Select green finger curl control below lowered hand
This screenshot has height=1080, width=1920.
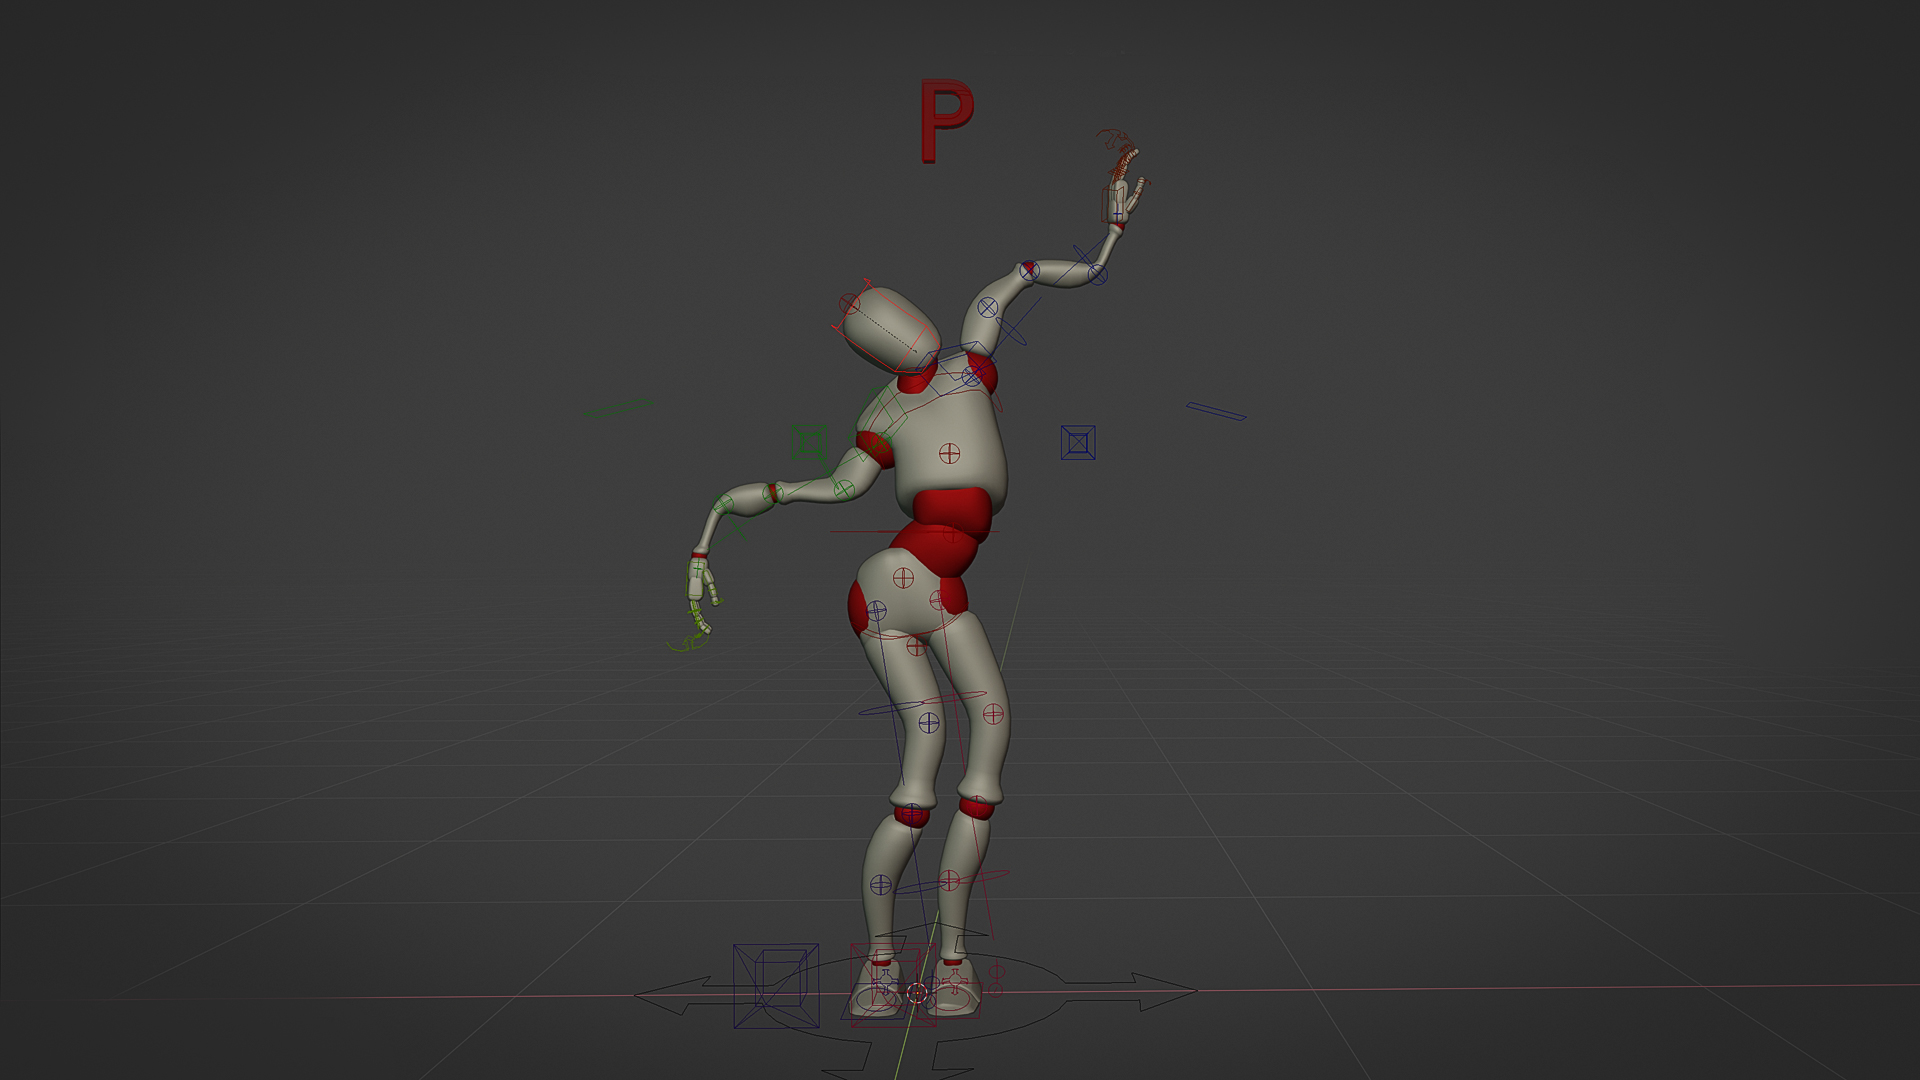(689, 642)
